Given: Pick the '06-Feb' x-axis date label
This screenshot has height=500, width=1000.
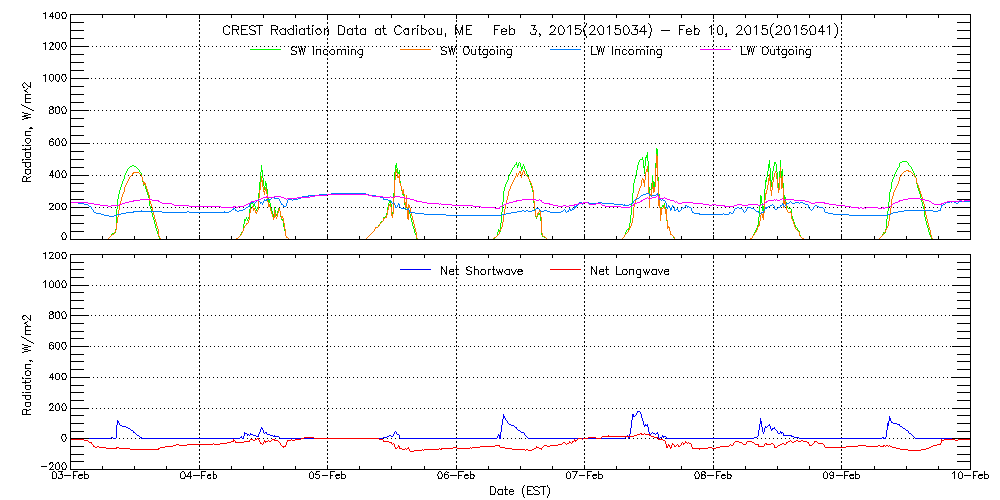Looking at the screenshot, I should 456,477.
